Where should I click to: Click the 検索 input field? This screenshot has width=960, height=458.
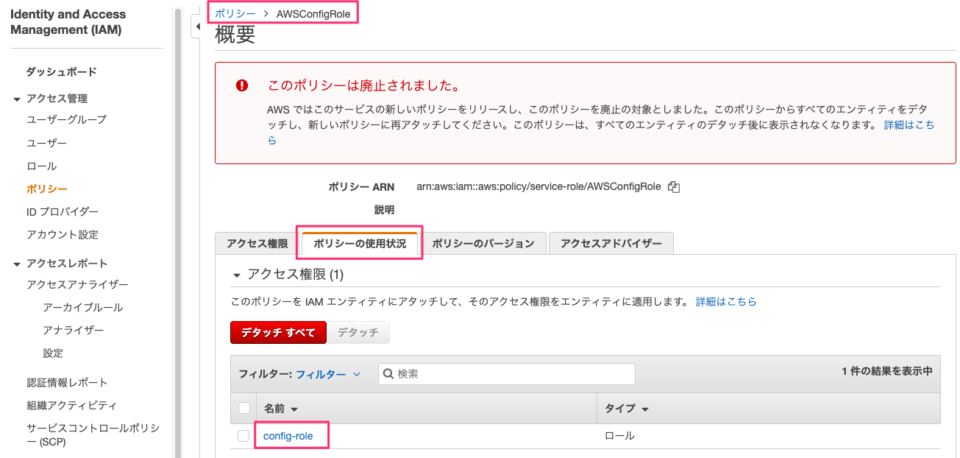coord(506,374)
